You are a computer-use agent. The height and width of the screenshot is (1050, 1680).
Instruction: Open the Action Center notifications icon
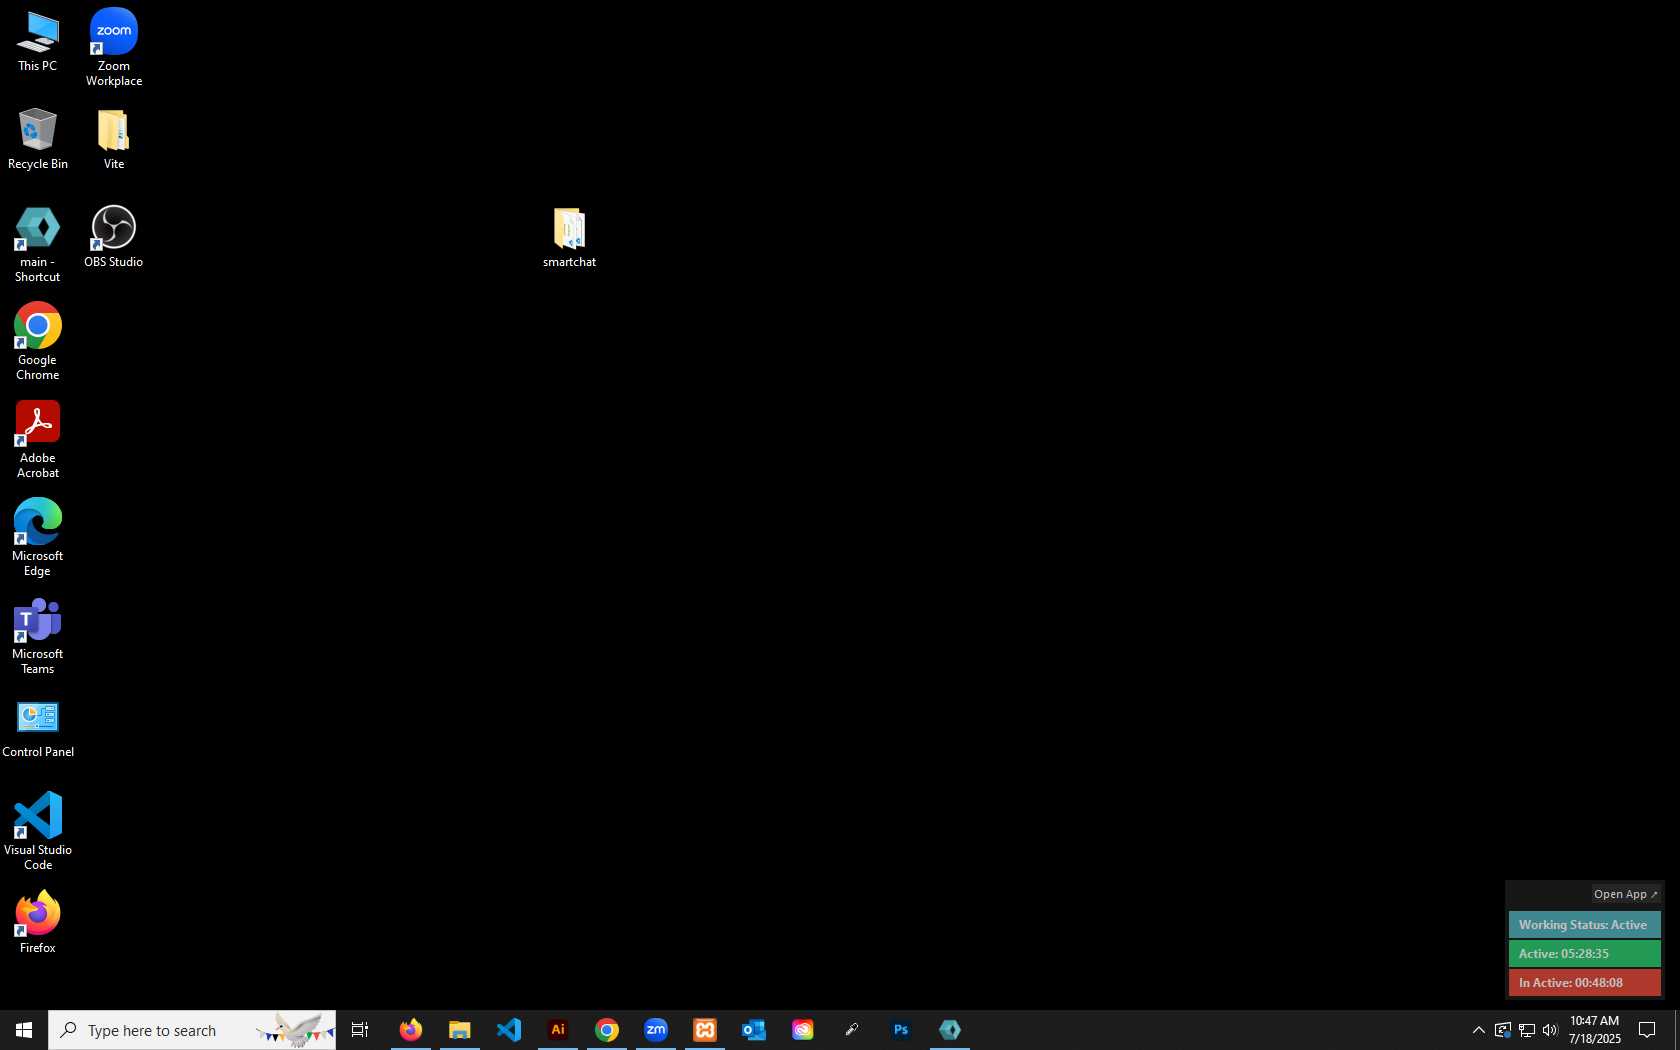[1647, 1030]
